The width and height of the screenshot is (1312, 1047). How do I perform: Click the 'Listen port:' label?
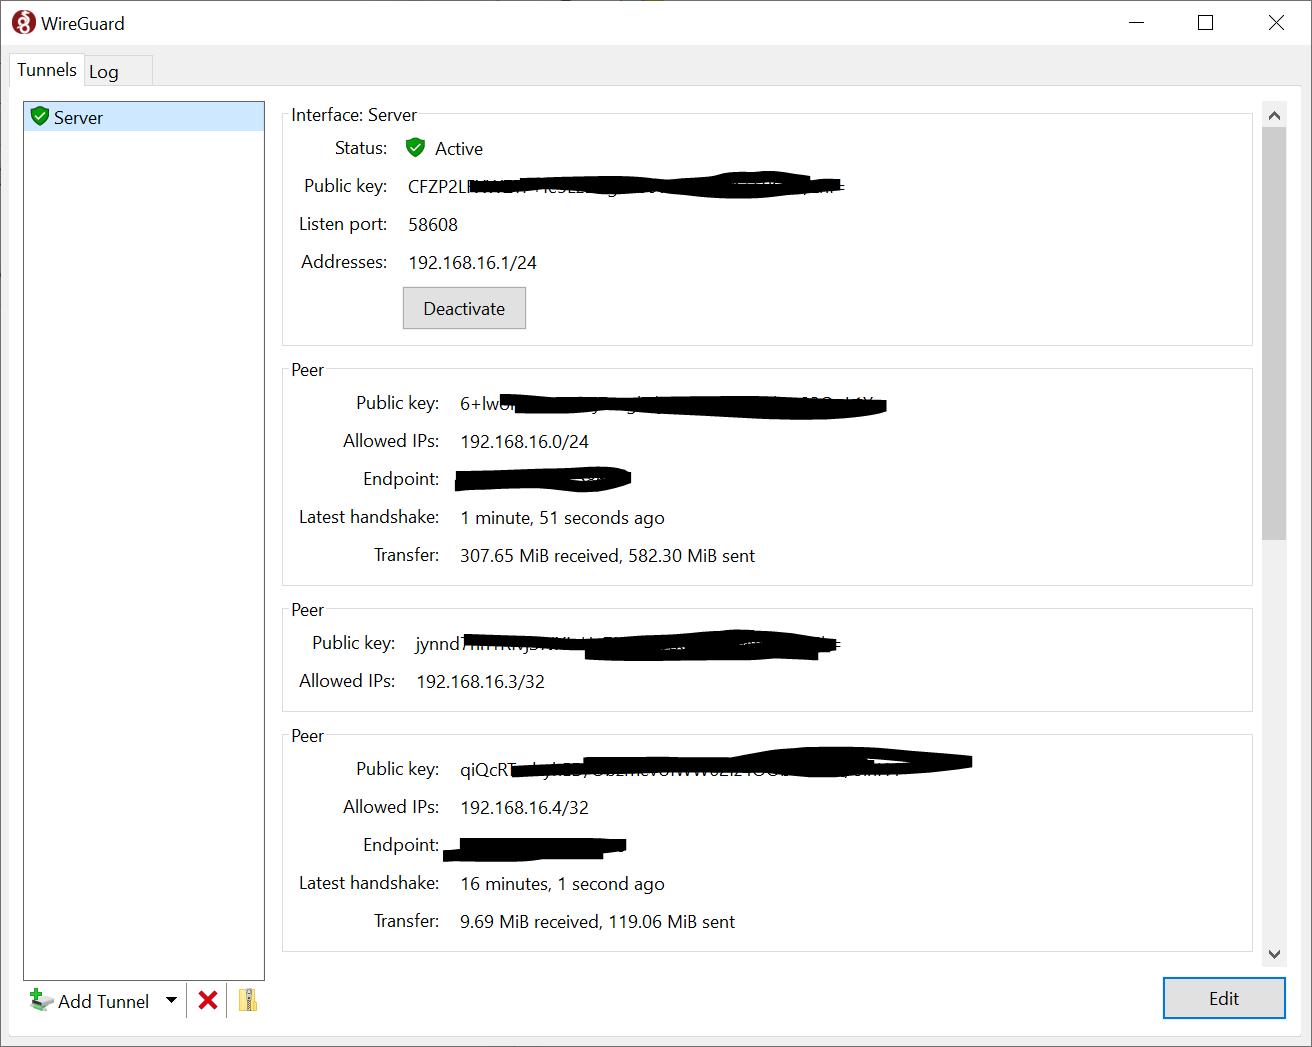click(343, 224)
